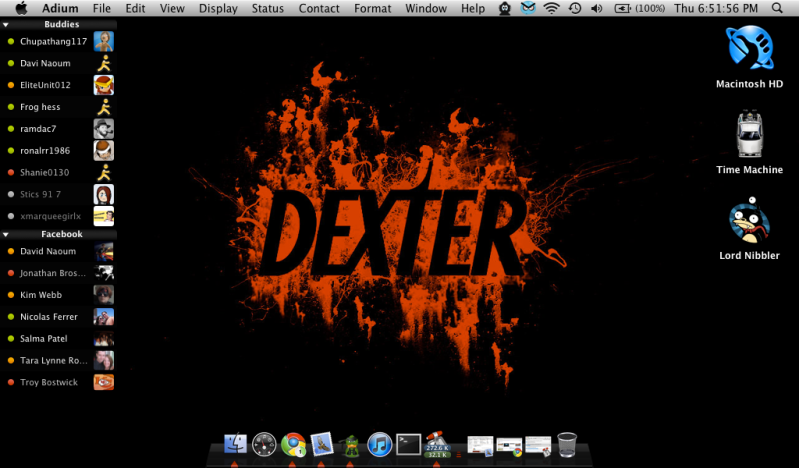Image resolution: width=799 pixels, height=468 pixels.
Task: Open the Macintosh HD desktop drive
Action: coord(749,48)
